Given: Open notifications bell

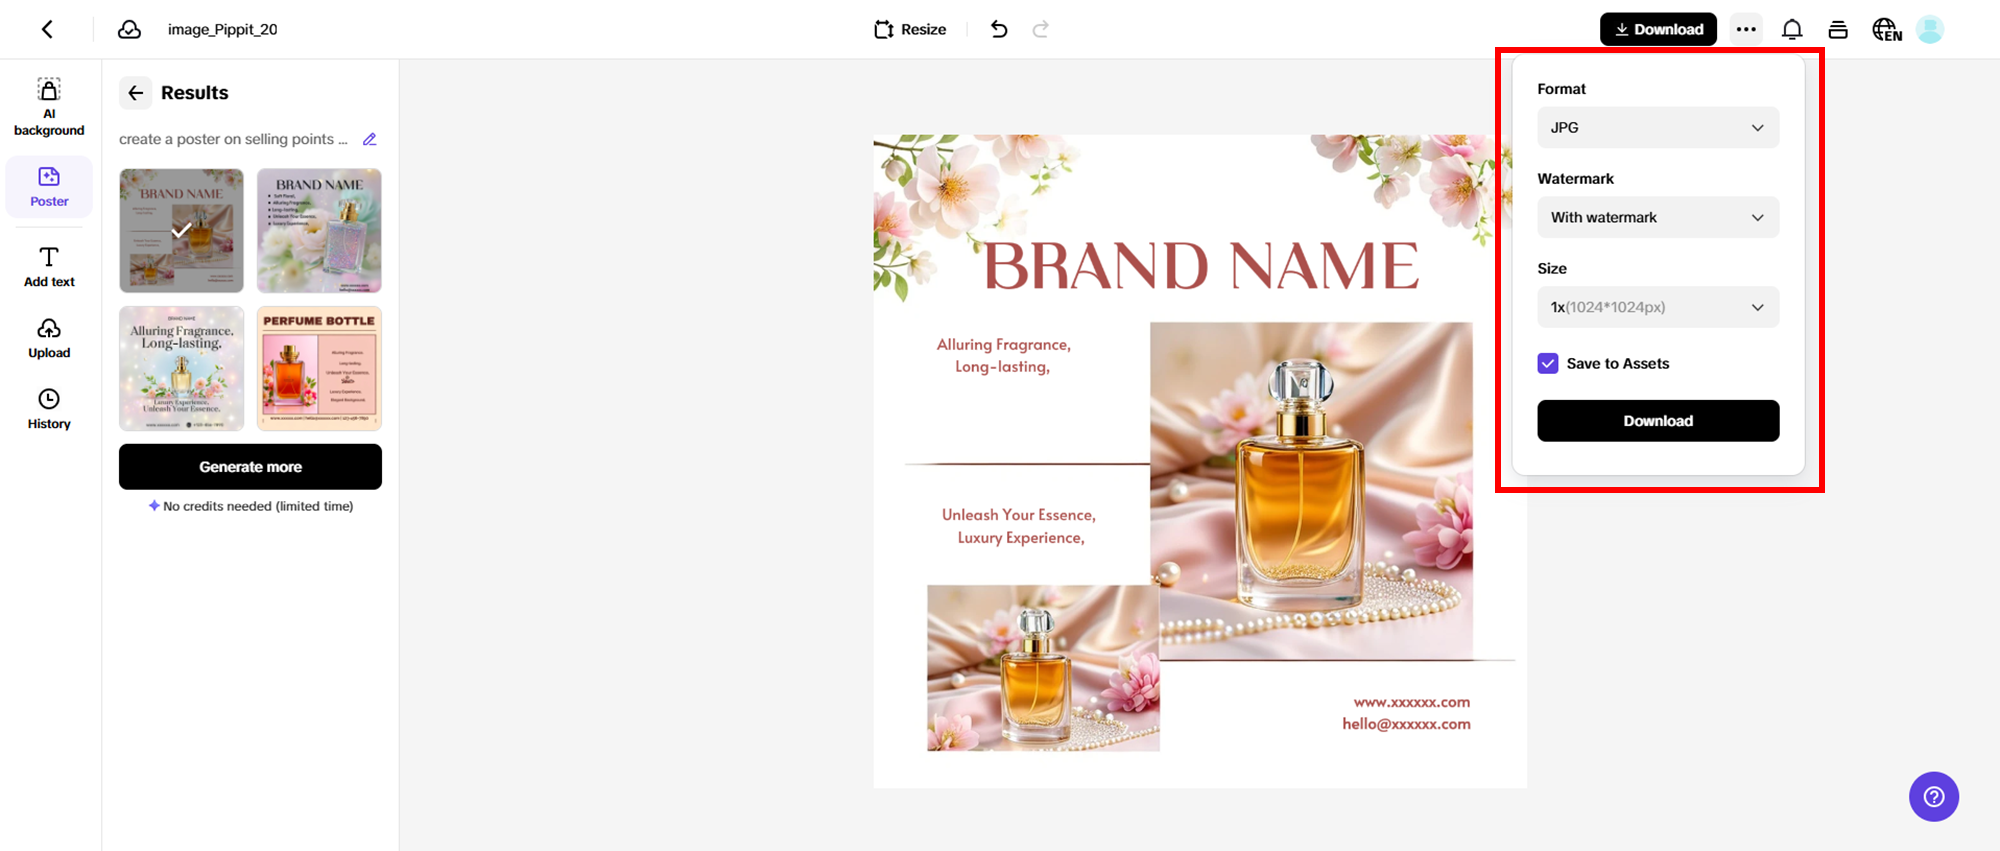Looking at the screenshot, I should pos(1792,29).
